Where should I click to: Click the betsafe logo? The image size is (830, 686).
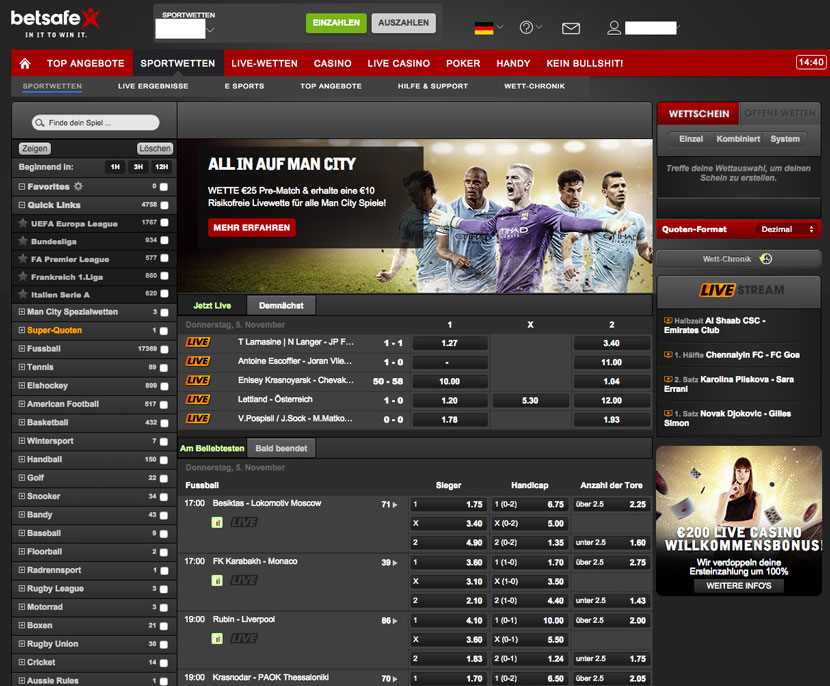click(x=56, y=23)
